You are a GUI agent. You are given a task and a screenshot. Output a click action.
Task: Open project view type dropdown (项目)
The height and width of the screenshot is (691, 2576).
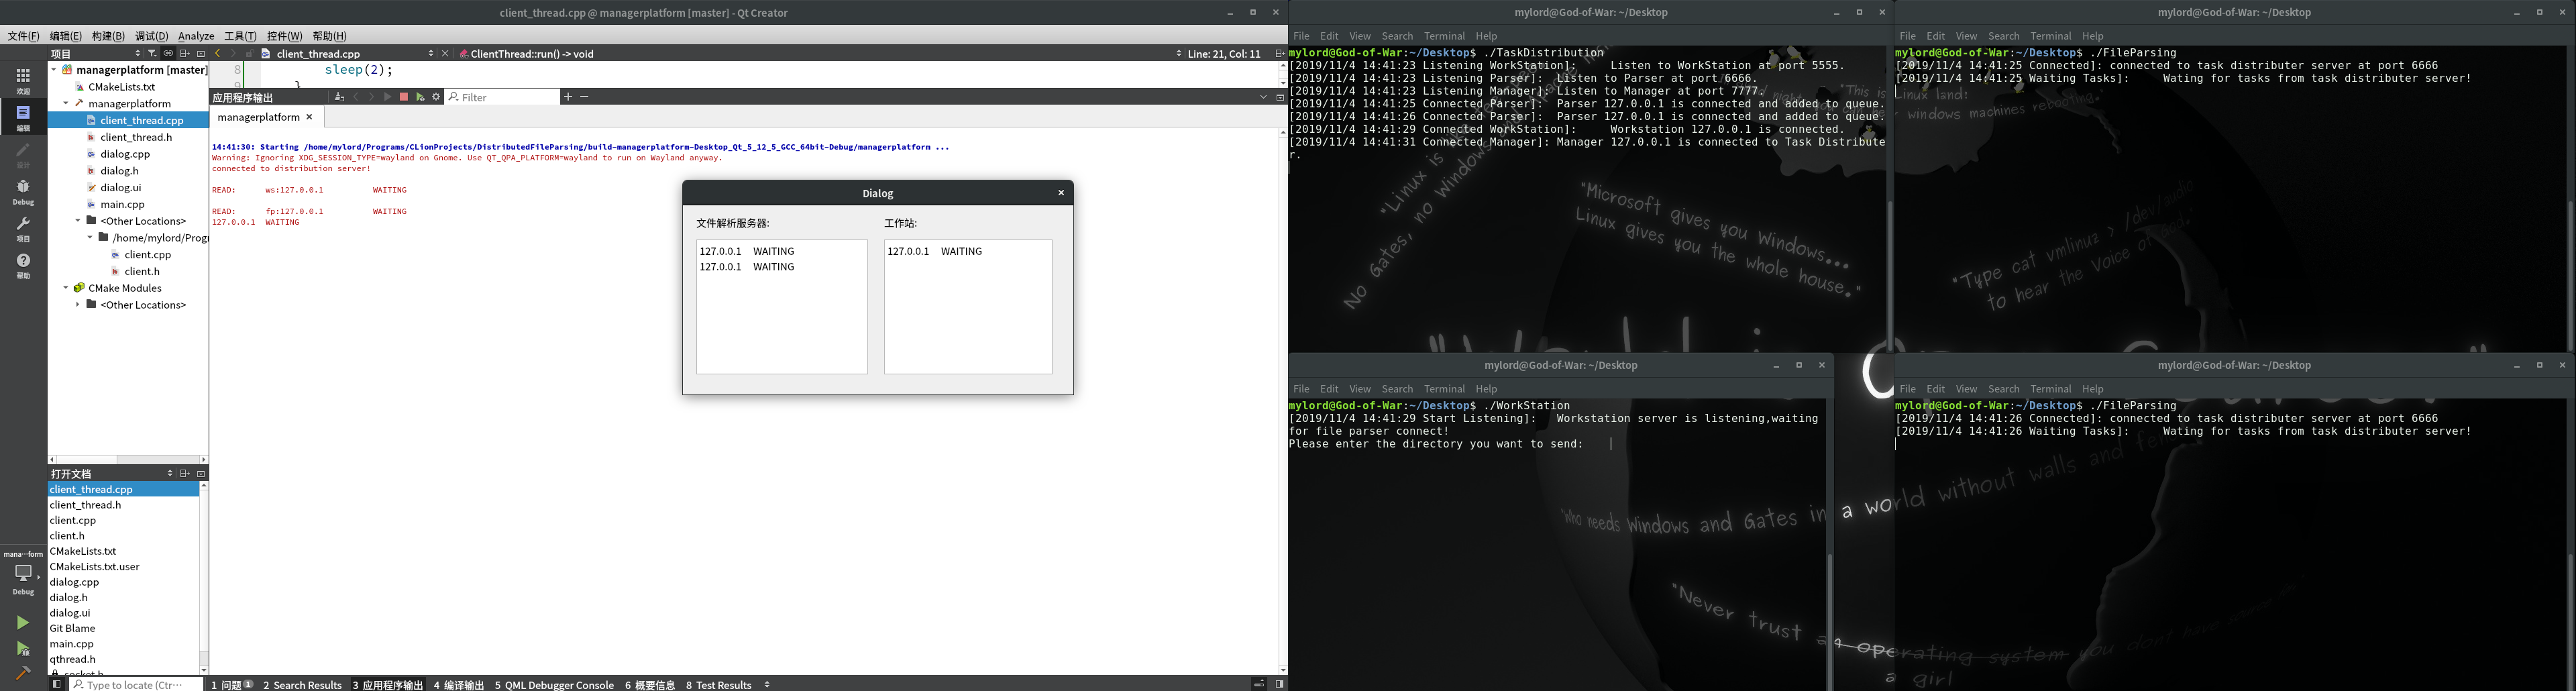click(x=96, y=53)
